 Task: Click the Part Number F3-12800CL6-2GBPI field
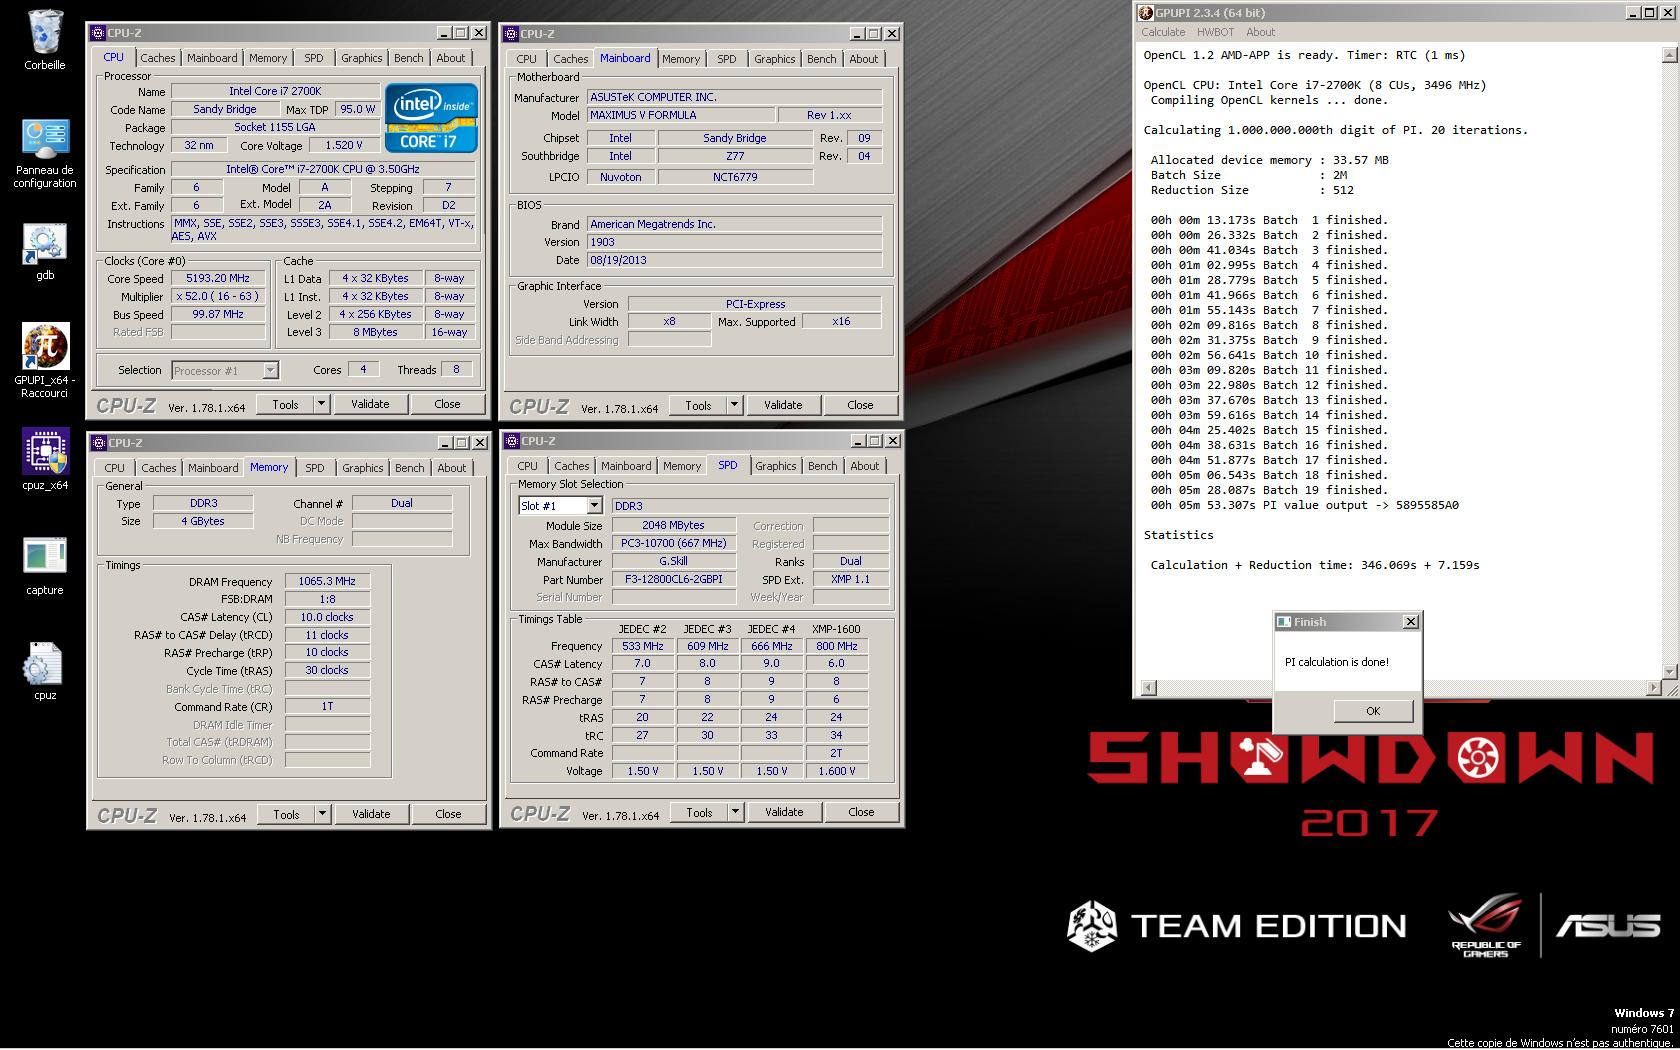pyautogui.click(x=674, y=579)
